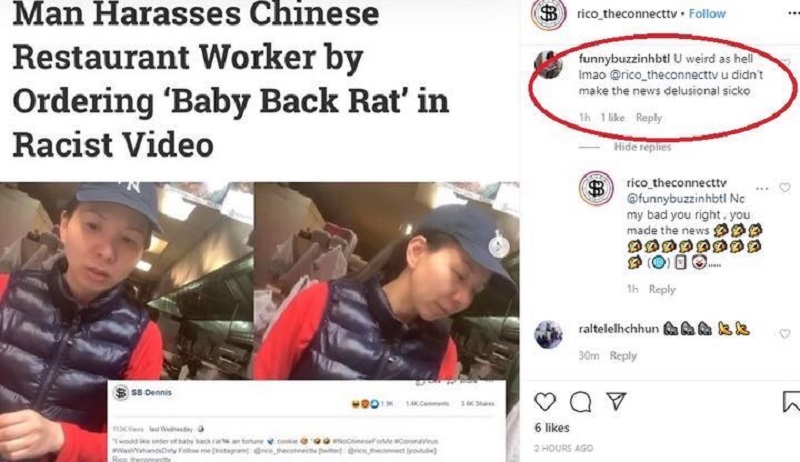
Task: Reply to funnybuzzinhbtl's comment
Action: click(648, 118)
